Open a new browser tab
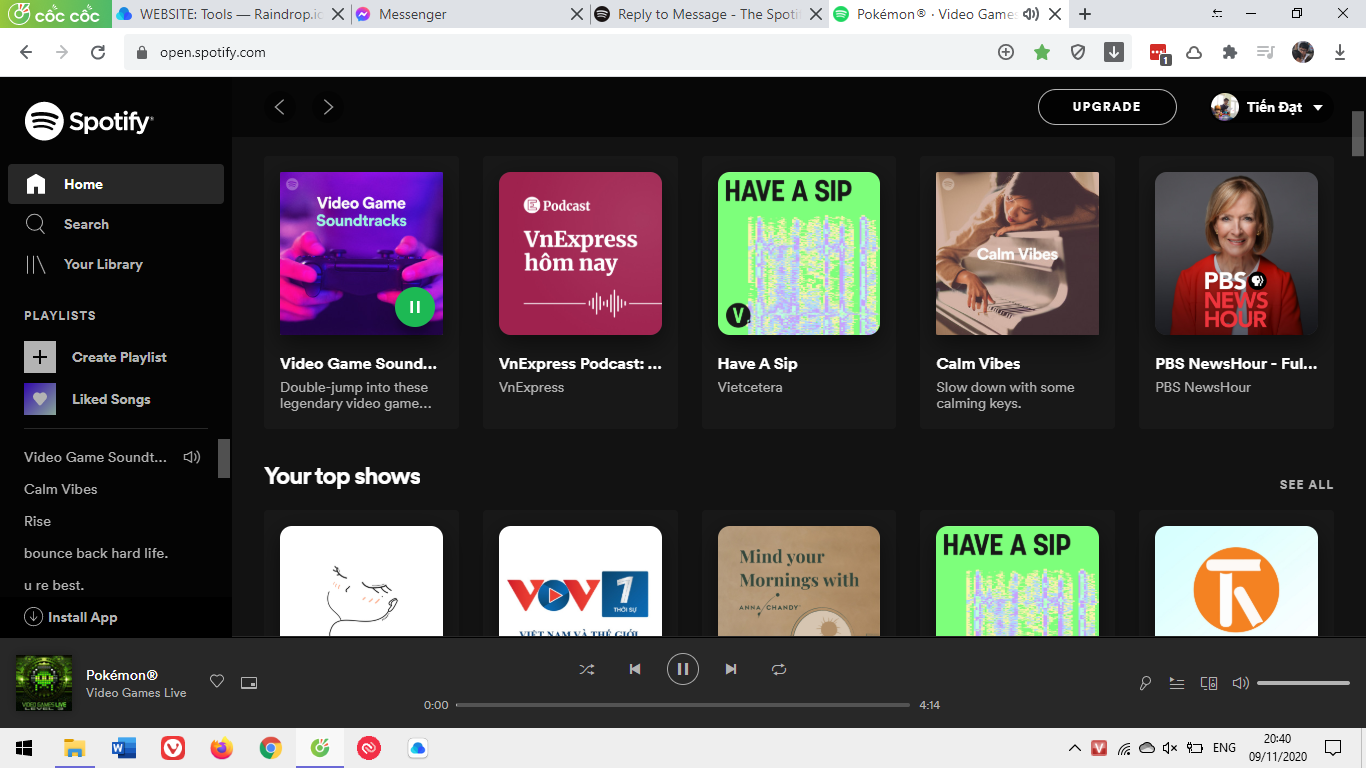The width and height of the screenshot is (1366, 768). pos(1085,14)
